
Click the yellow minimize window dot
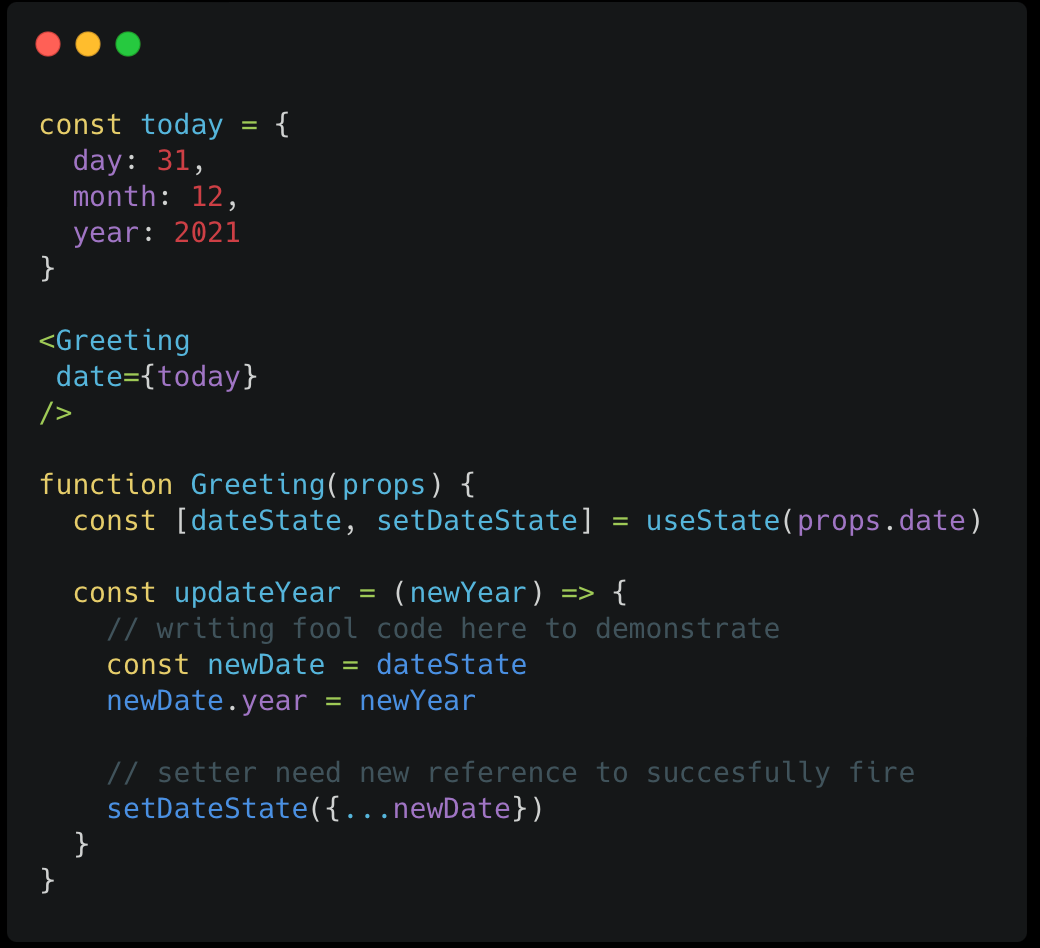(88, 44)
